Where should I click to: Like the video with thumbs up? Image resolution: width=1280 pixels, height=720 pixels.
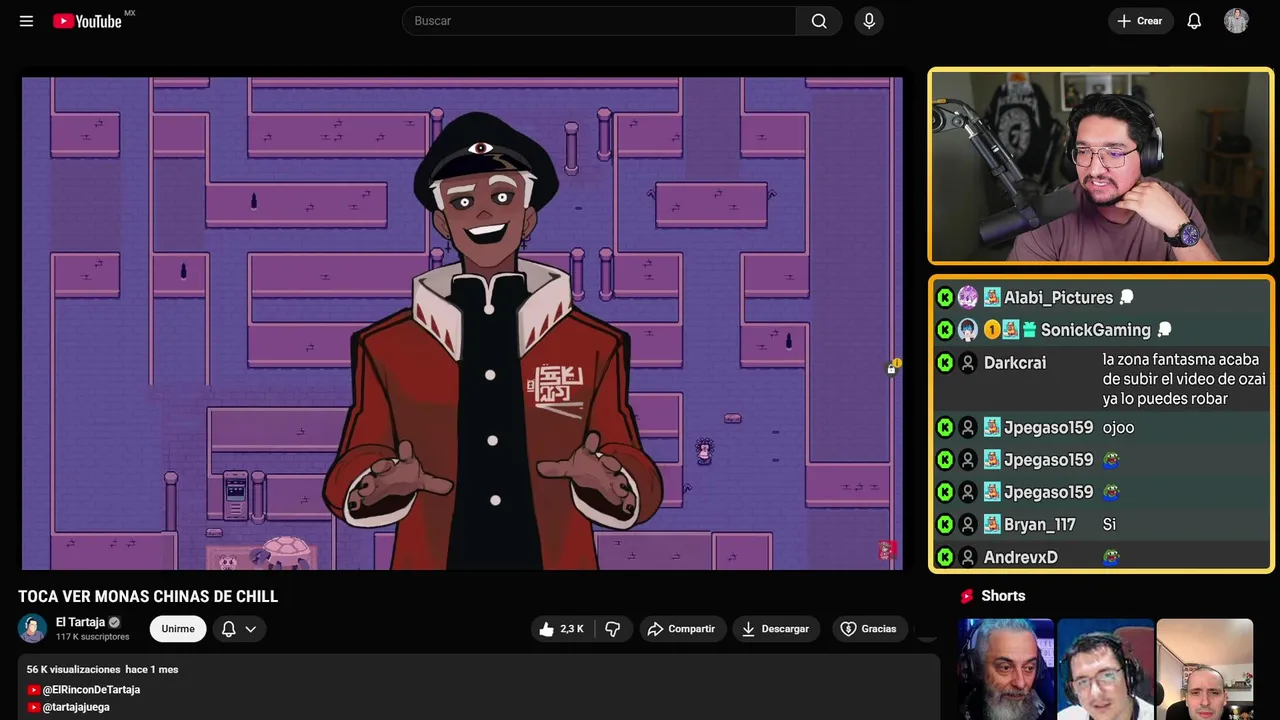pyautogui.click(x=561, y=629)
